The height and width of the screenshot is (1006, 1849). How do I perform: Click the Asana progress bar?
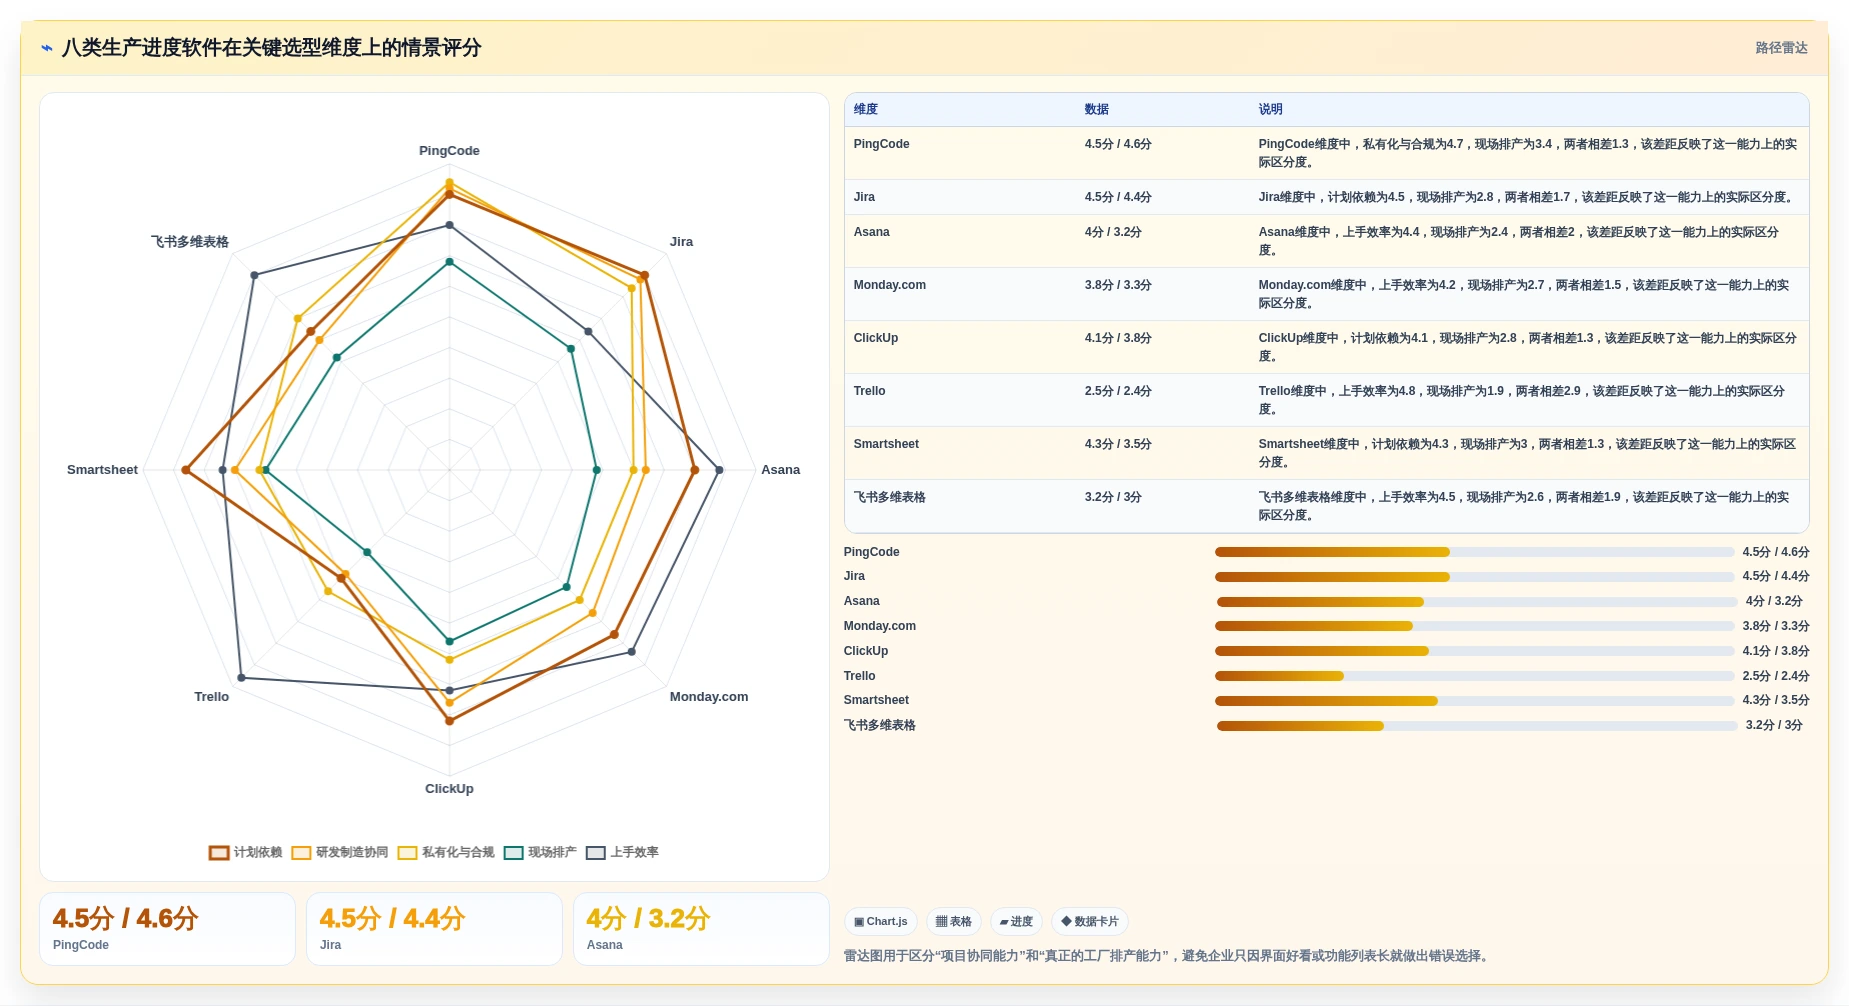[1477, 602]
